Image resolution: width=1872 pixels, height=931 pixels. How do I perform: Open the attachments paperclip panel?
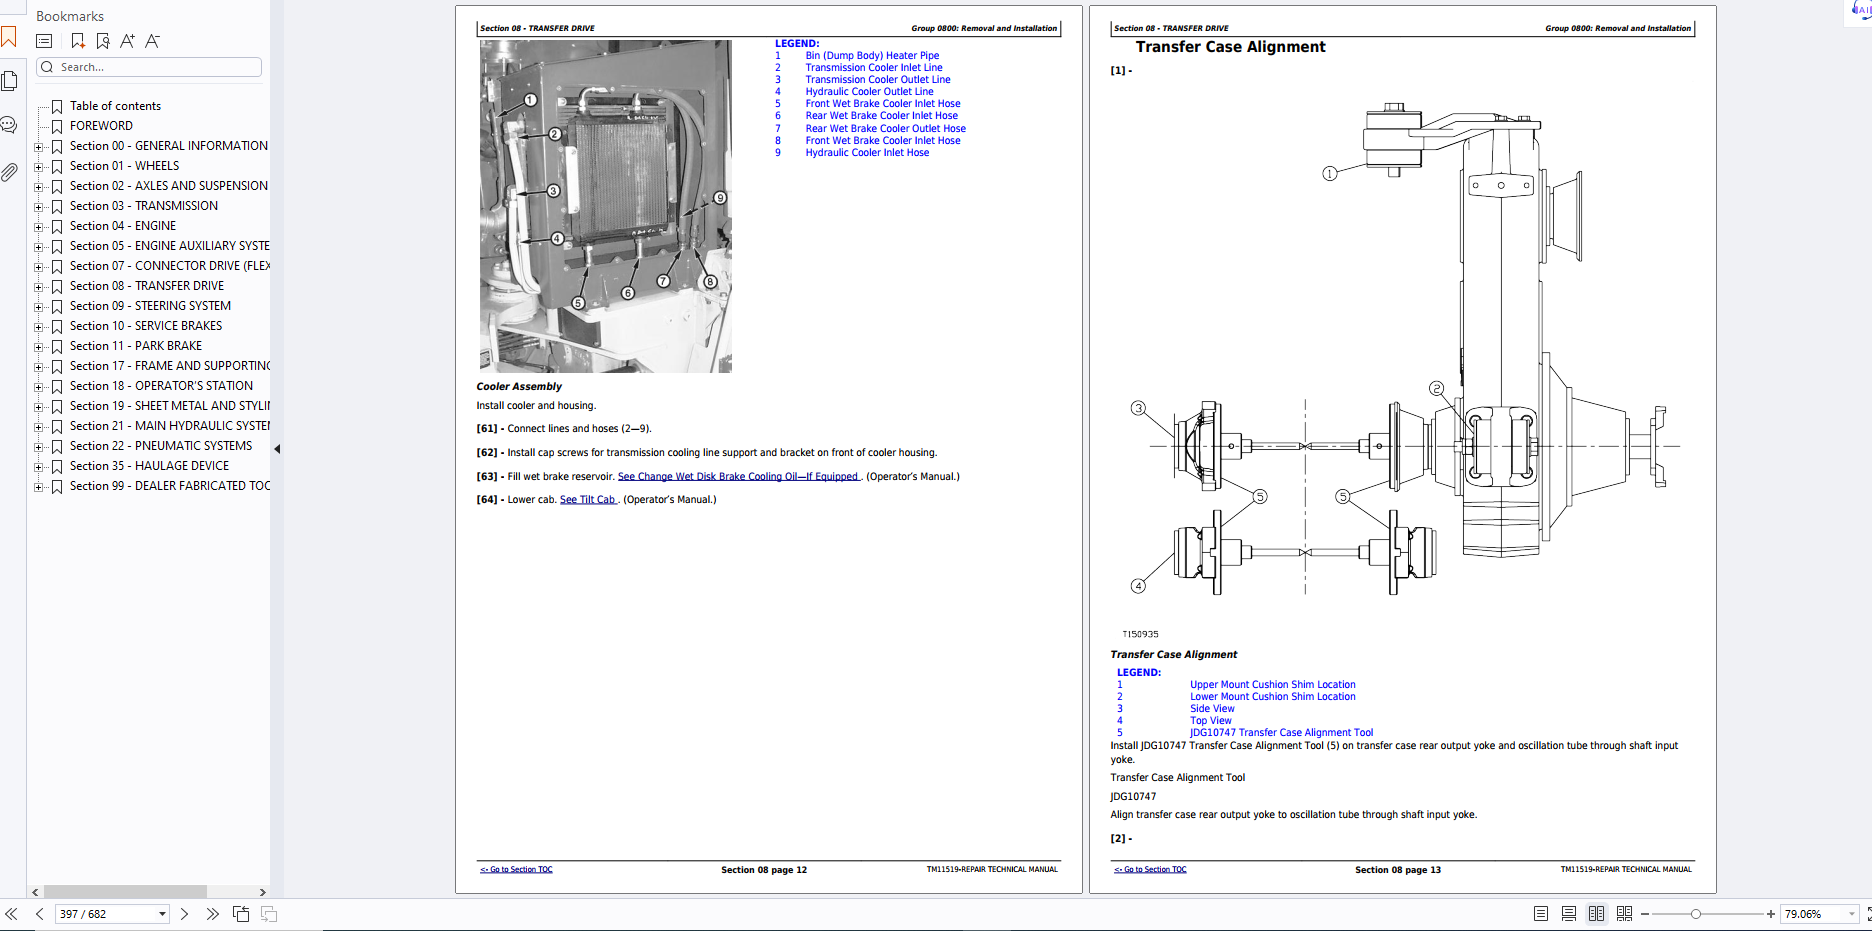tap(10, 172)
